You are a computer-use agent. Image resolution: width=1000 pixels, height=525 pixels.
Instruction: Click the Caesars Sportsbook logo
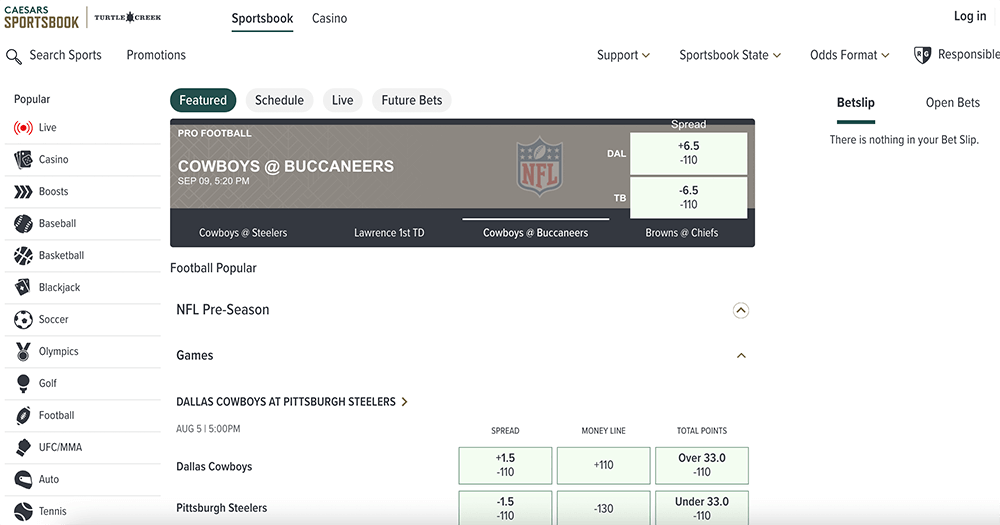[x=41, y=17]
